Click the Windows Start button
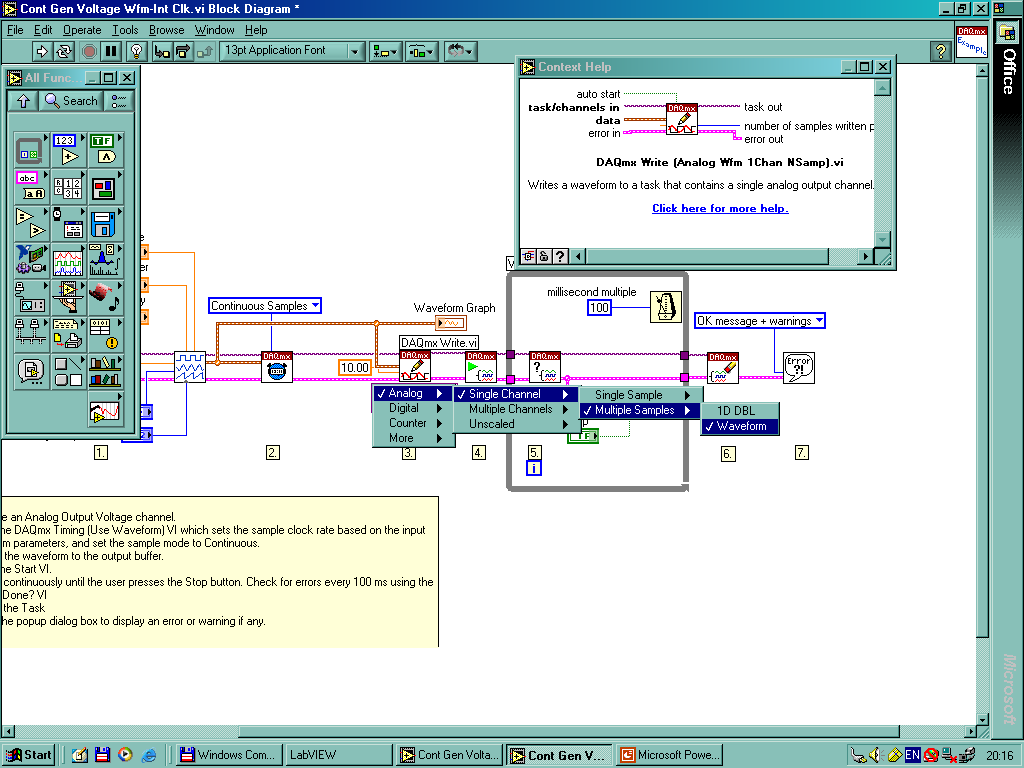Viewport: 1024px width, 768px height. (x=28, y=755)
